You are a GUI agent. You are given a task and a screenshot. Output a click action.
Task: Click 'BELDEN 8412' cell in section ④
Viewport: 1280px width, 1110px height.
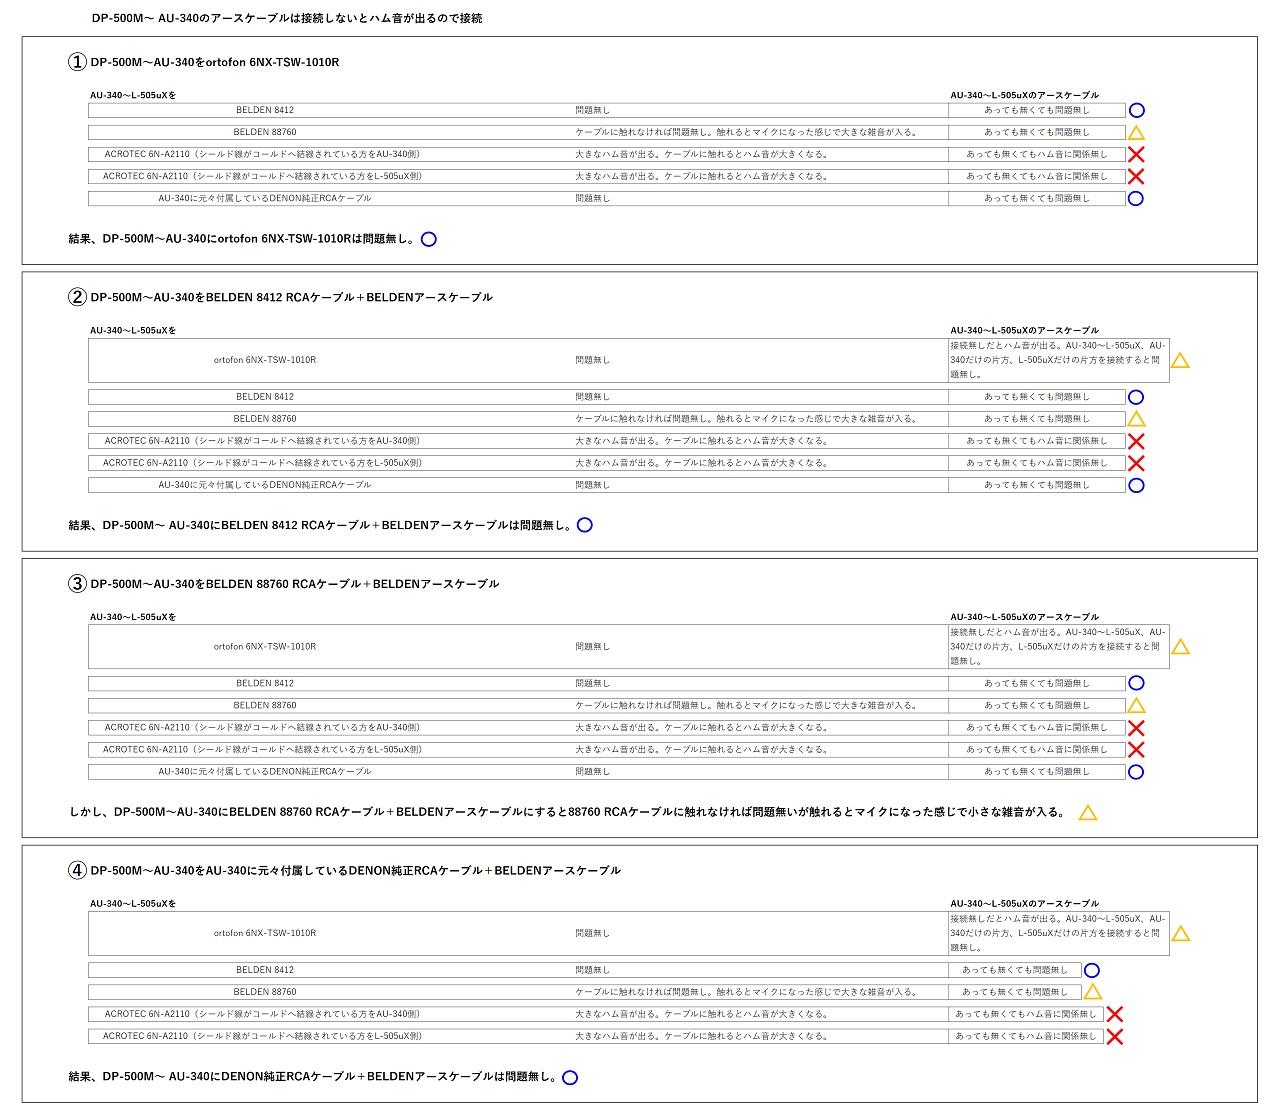point(265,970)
